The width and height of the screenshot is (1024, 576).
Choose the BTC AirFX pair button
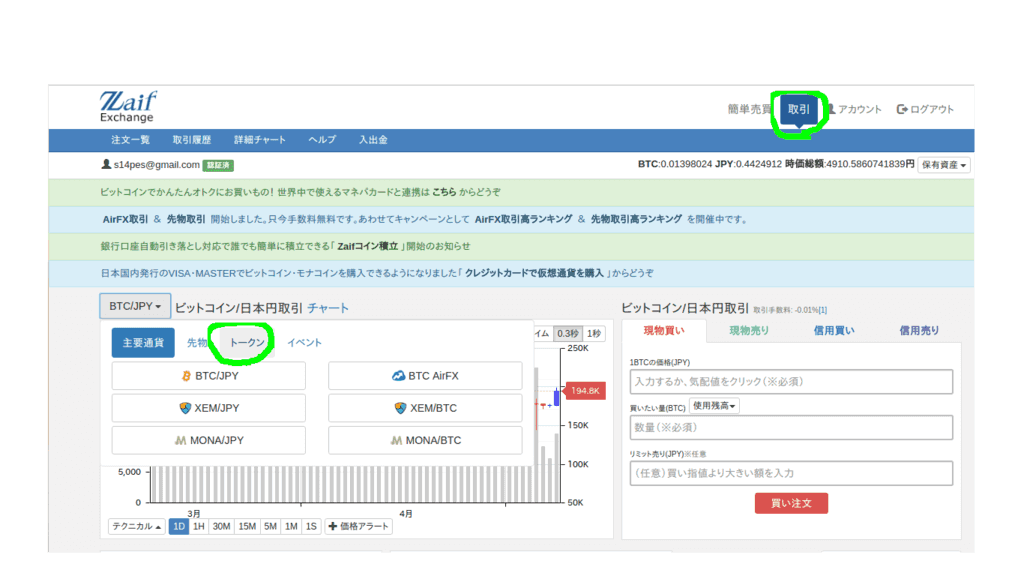tap(425, 376)
